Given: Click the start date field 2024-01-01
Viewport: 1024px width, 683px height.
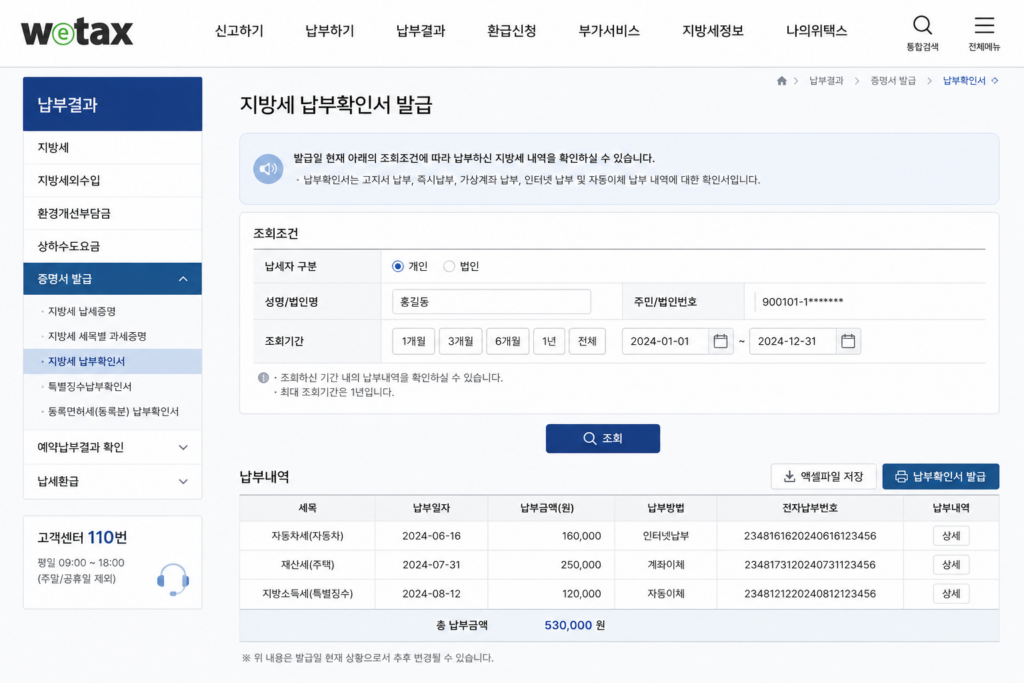Looking at the screenshot, I should pyautogui.click(x=665, y=341).
